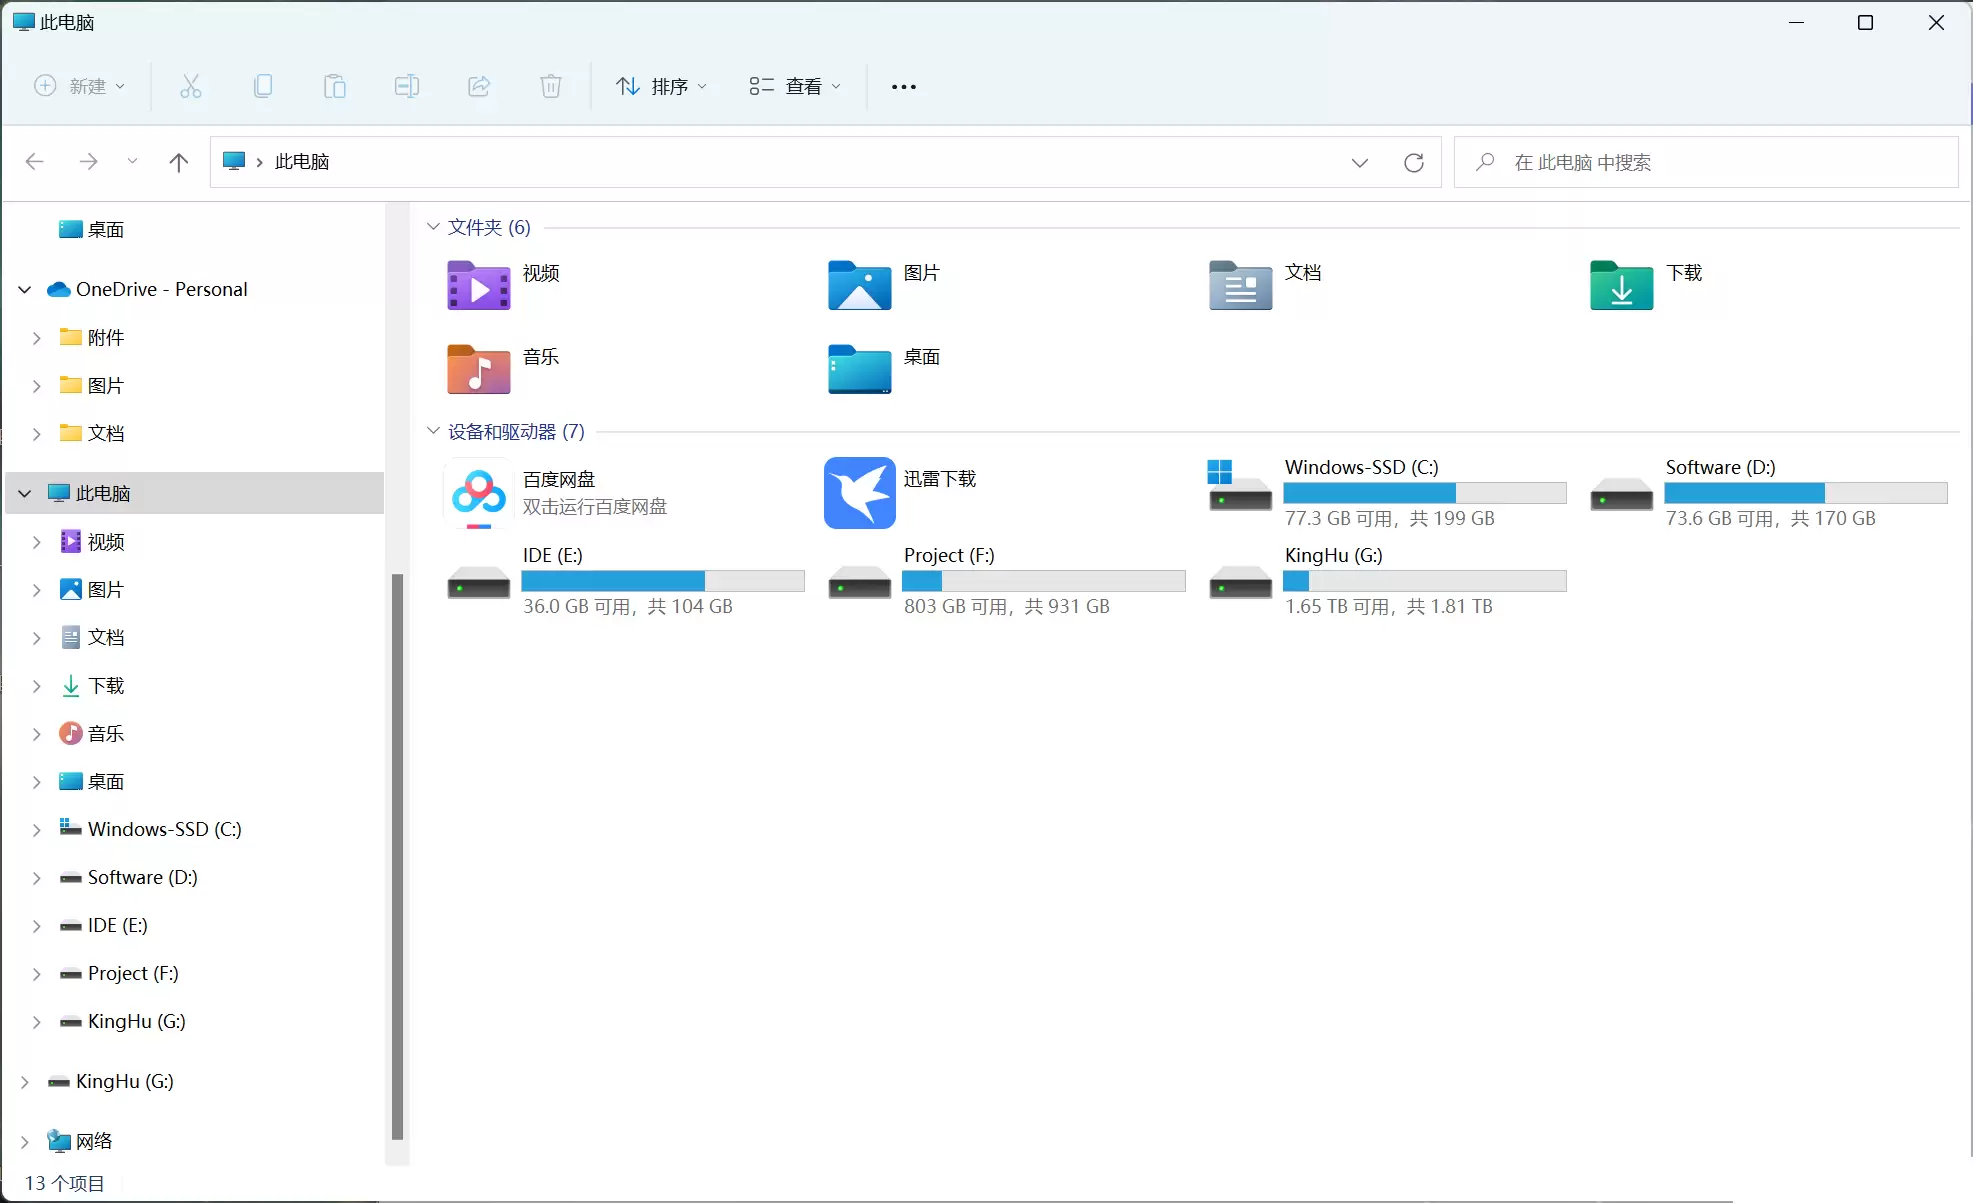Image resolution: width=1973 pixels, height=1203 pixels.
Task: Select the KingHu (G:) drive icon in main pane
Action: coord(1241,582)
